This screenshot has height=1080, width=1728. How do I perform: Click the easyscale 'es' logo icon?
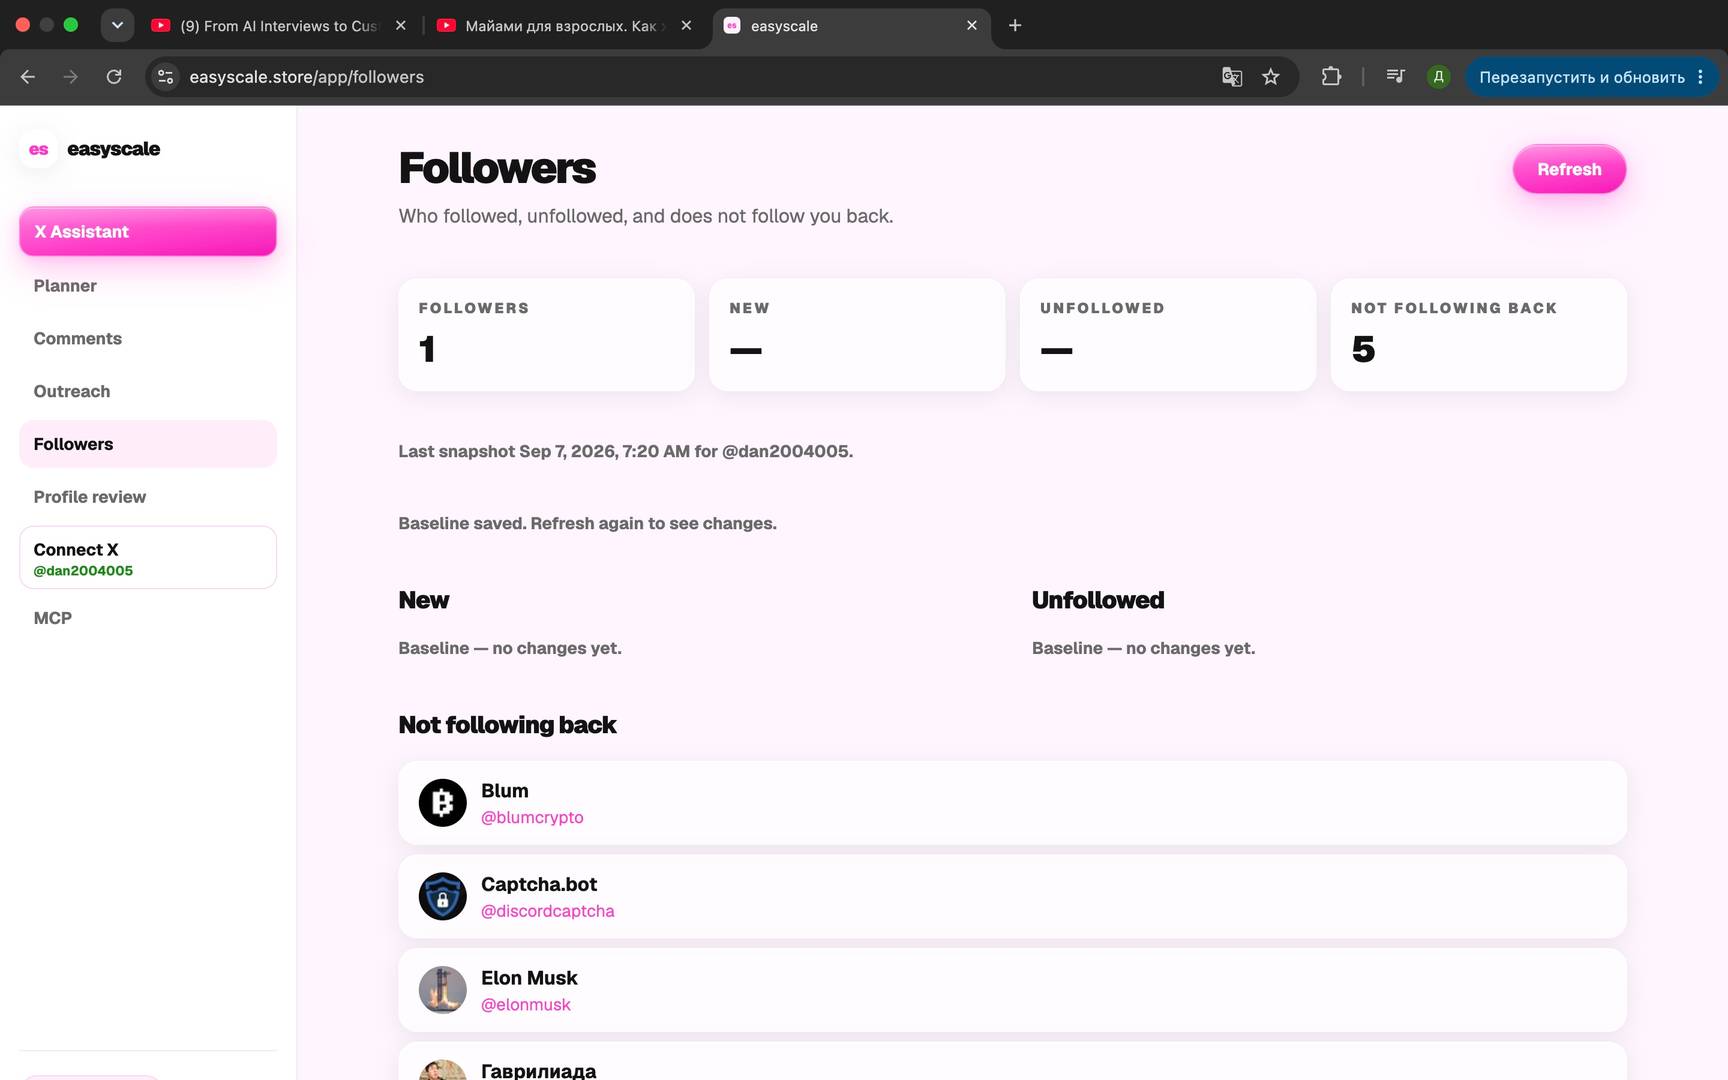(x=39, y=149)
